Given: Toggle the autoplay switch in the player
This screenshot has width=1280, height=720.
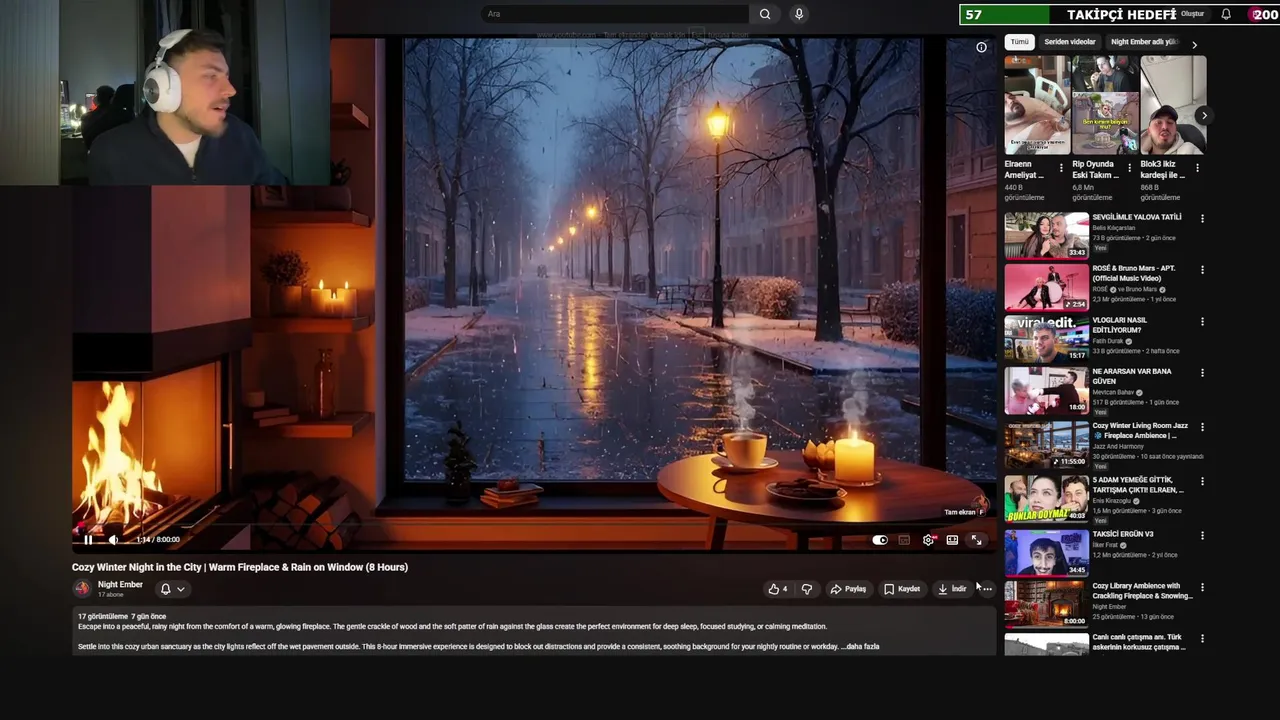Looking at the screenshot, I should pyautogui.click(x=880, y=540).
